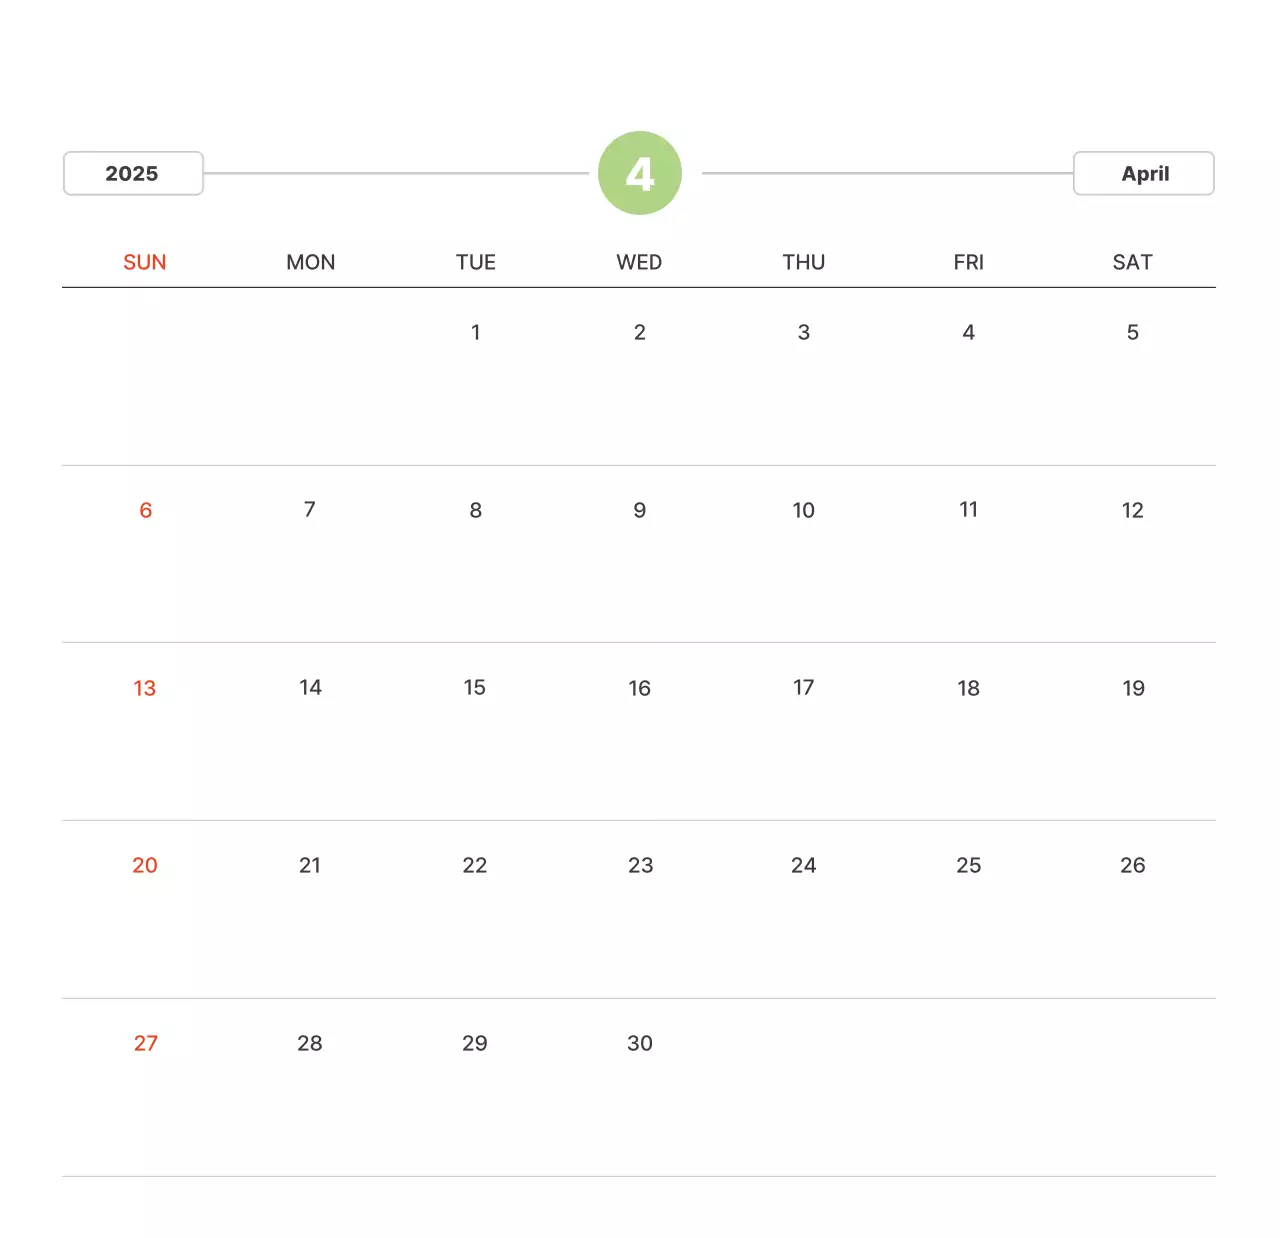Select day 9 in the calendar
This screenshot has width=1280, height=1238.
pos(640,510)
